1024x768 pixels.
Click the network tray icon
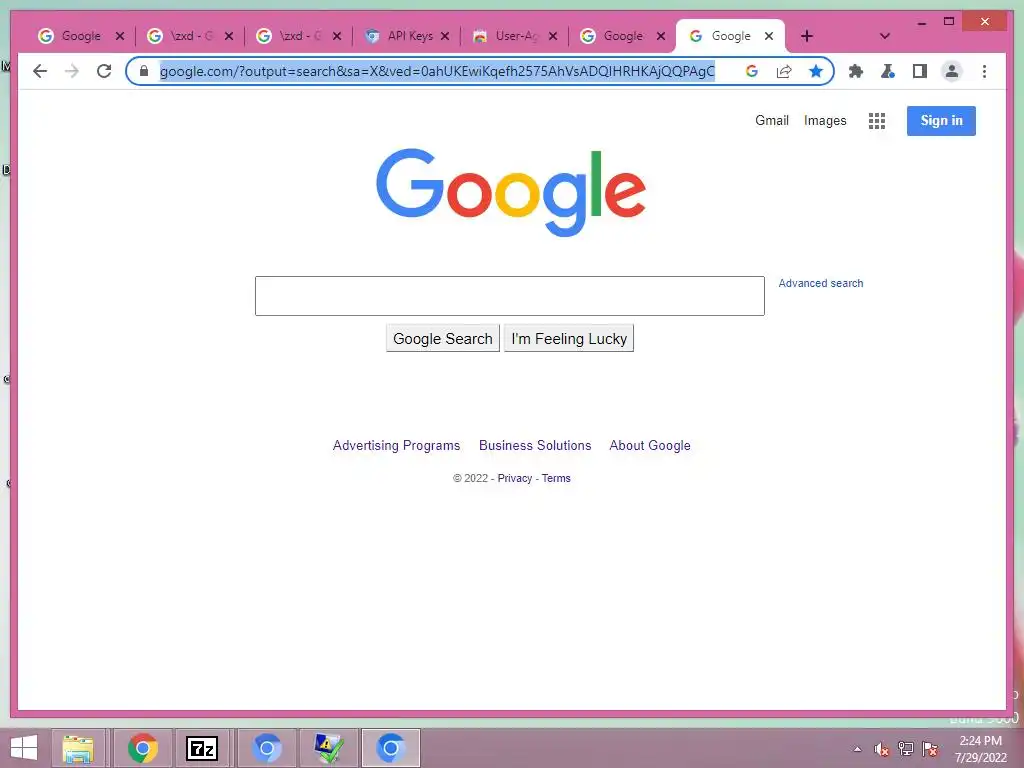[906, 749]
